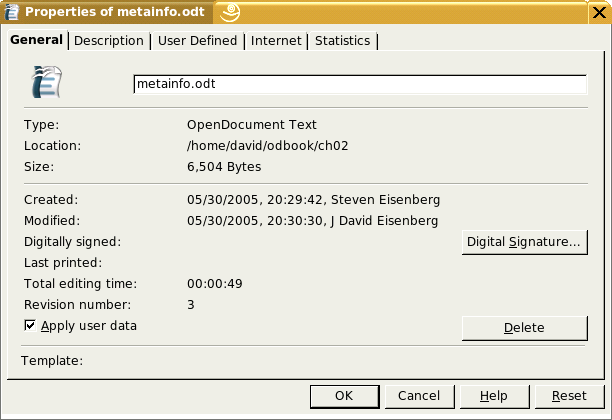Confirm with the OK button
The width and height of the screenshot is (612, 420).
pos(344,396)
